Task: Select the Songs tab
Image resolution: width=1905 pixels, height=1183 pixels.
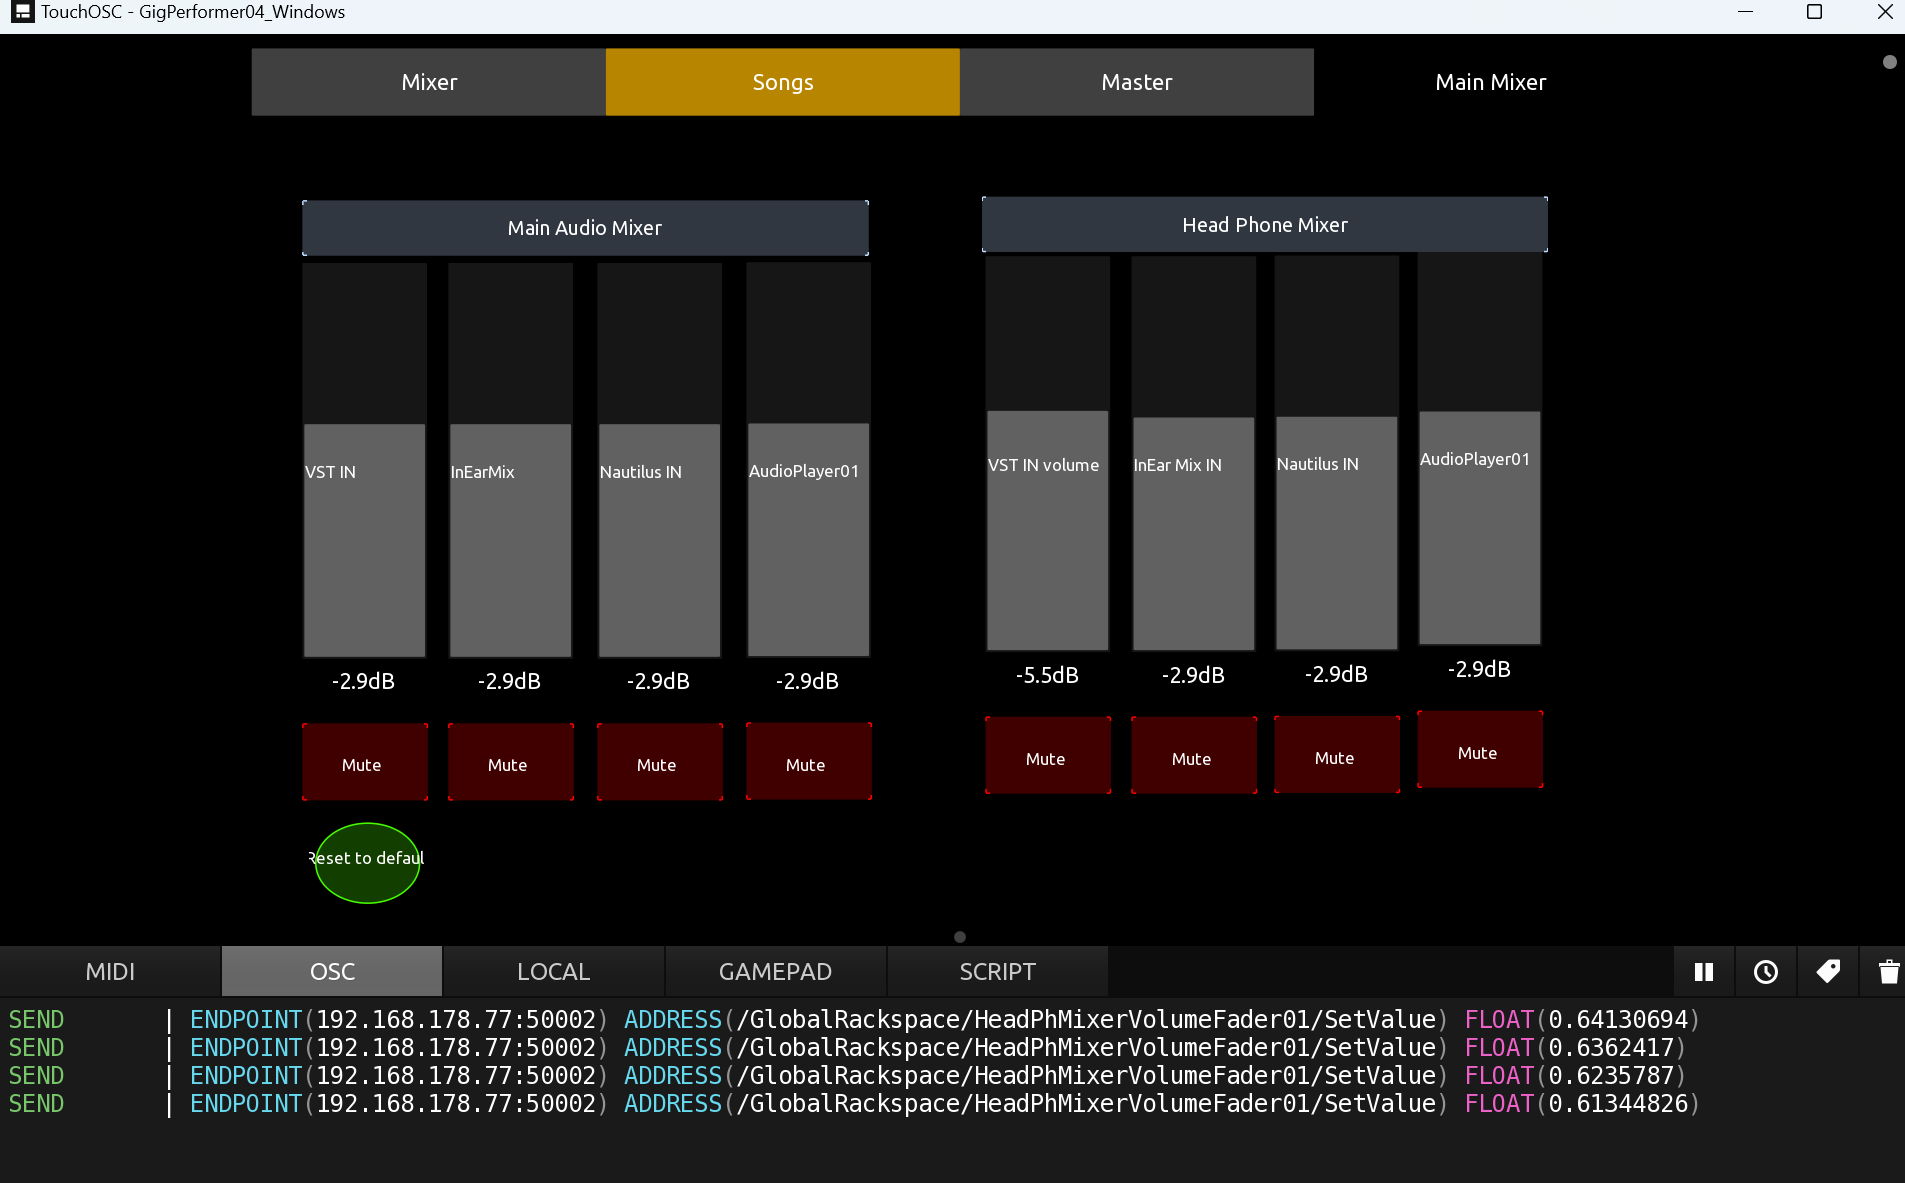Action: pyautogui.click(x=783, y=82)
